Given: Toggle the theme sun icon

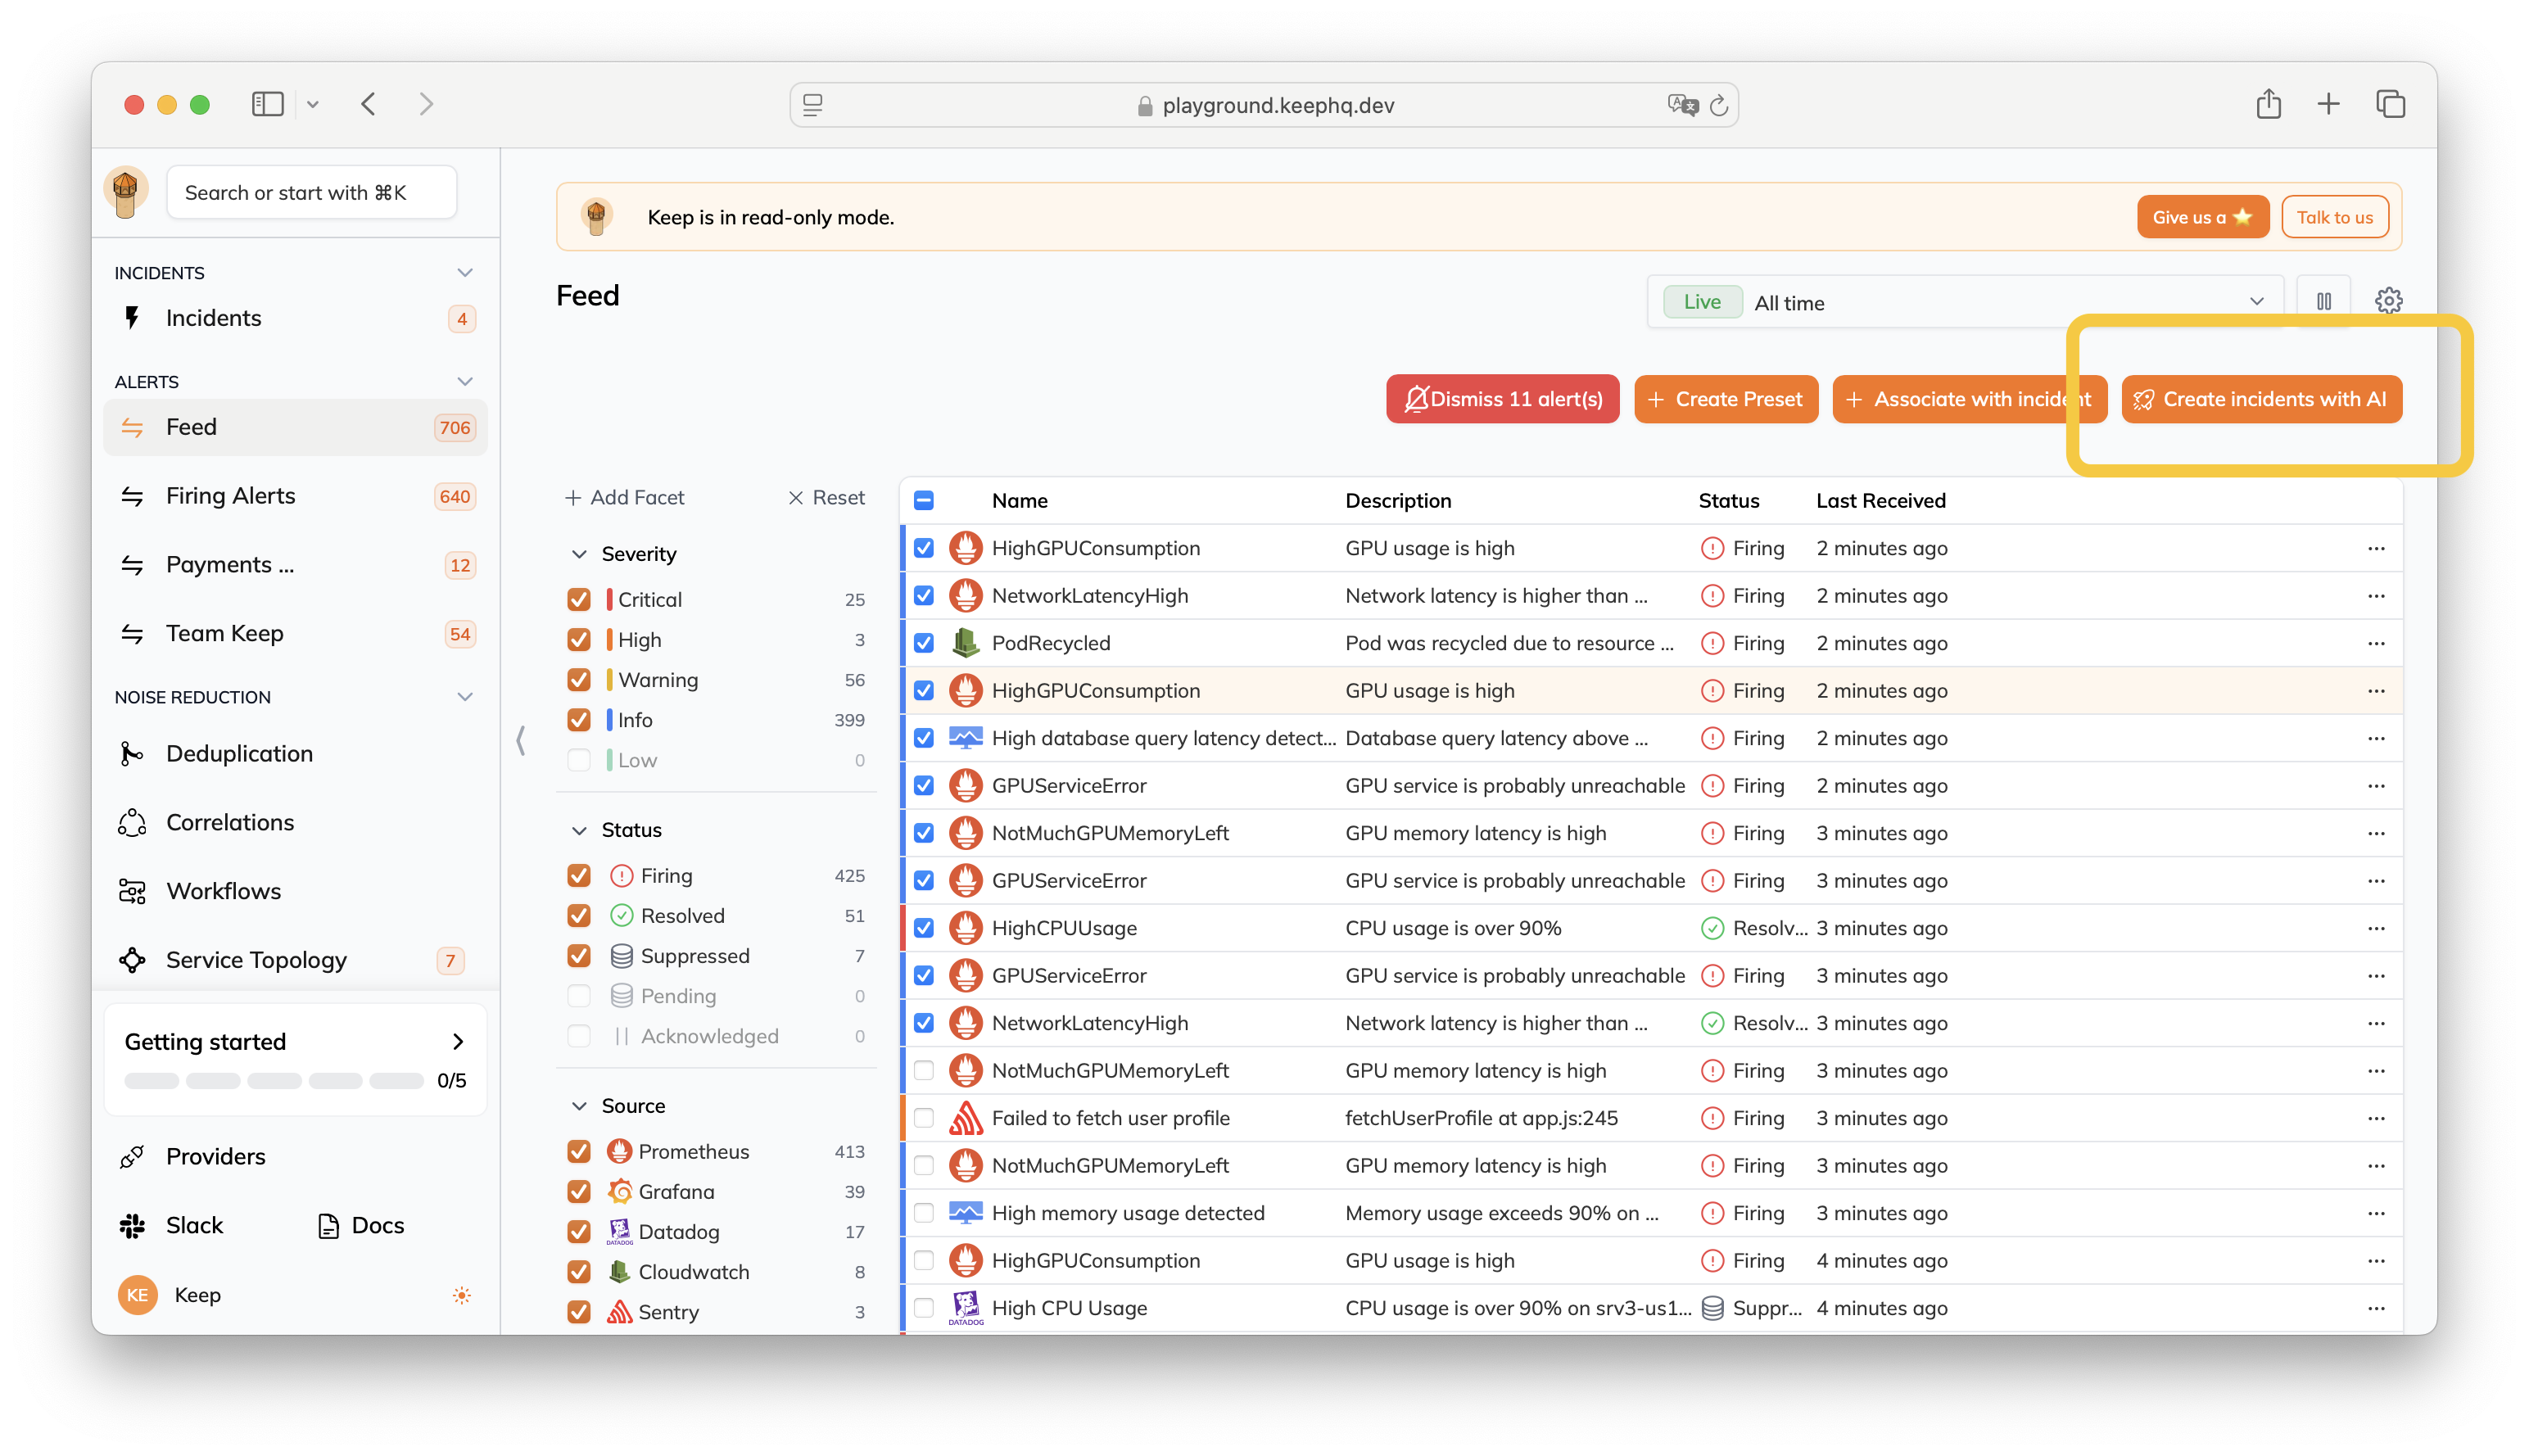Looking at the screenshot, I should point(461,1296).
